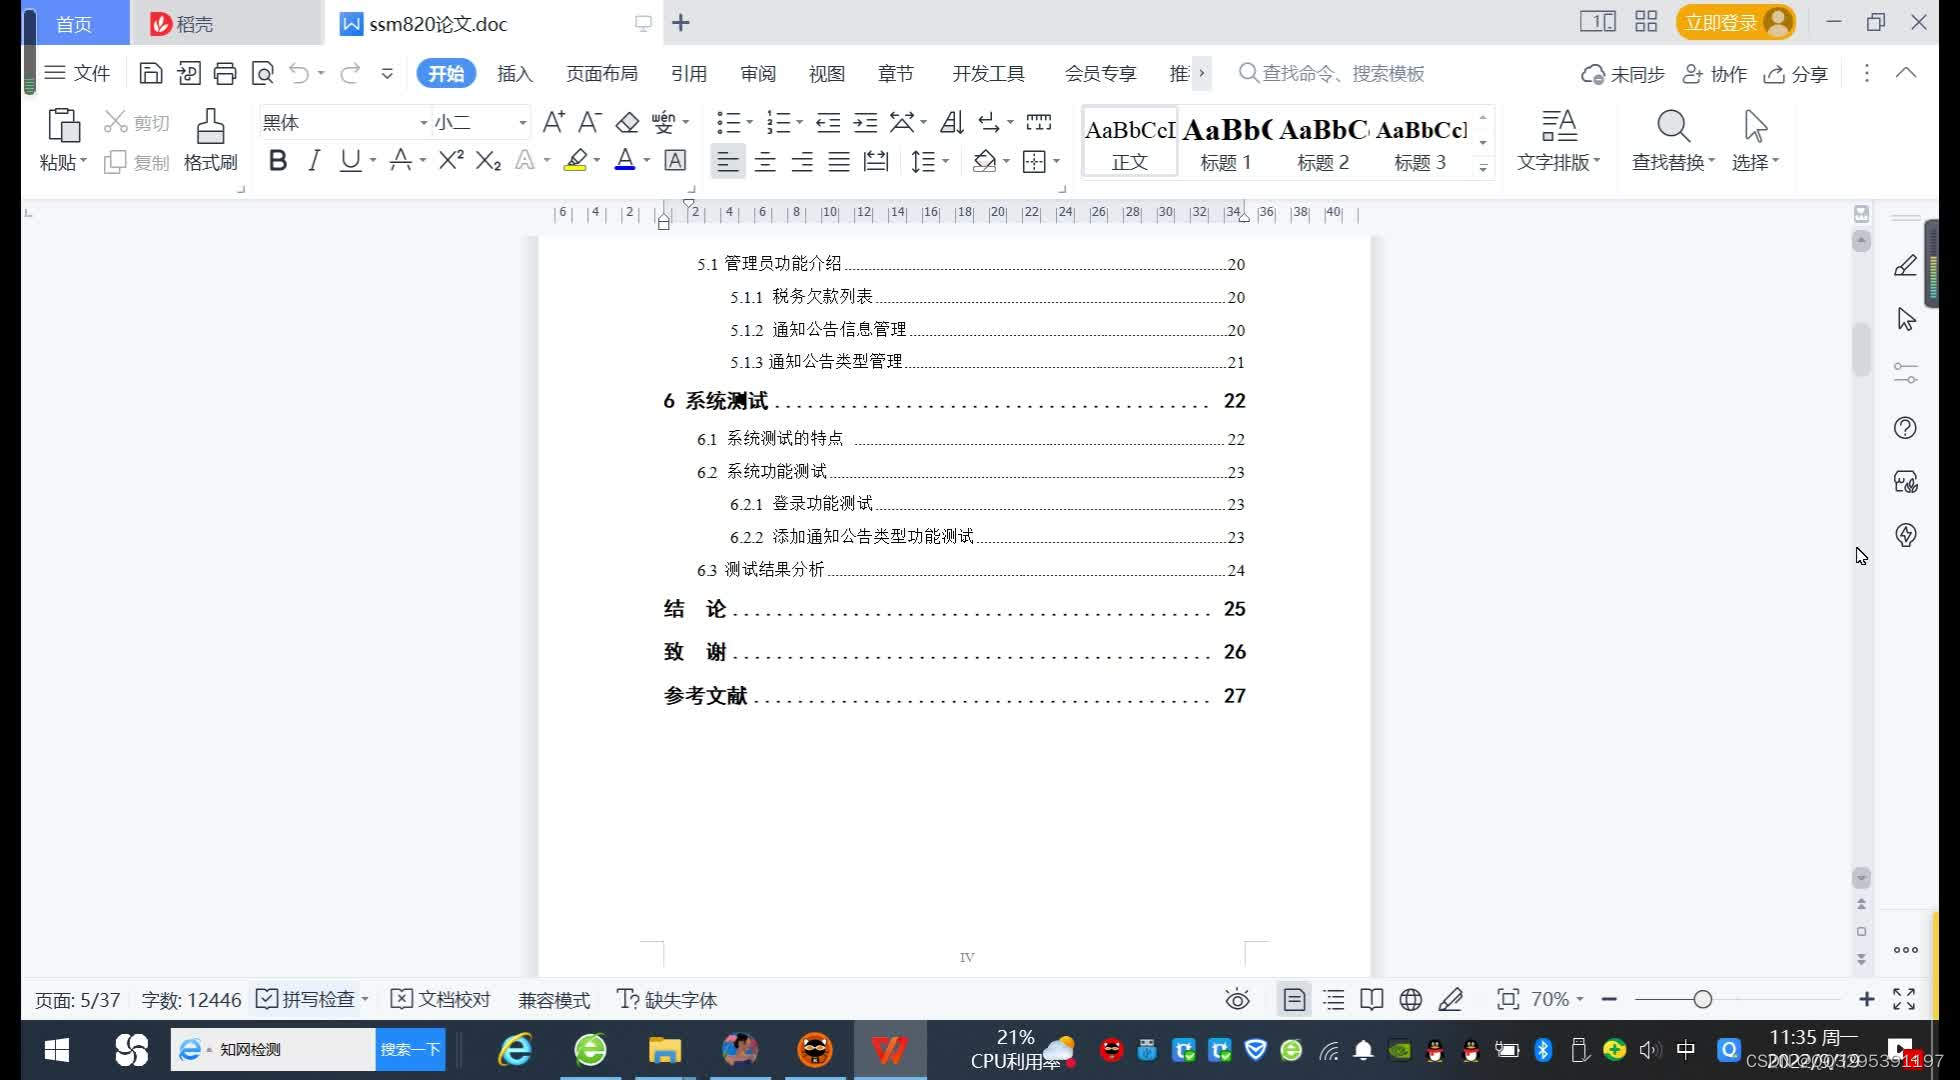1960x1080 pixels.
Task: Open the 审阅 ribbon tab
Action: [x=758, y=73]
